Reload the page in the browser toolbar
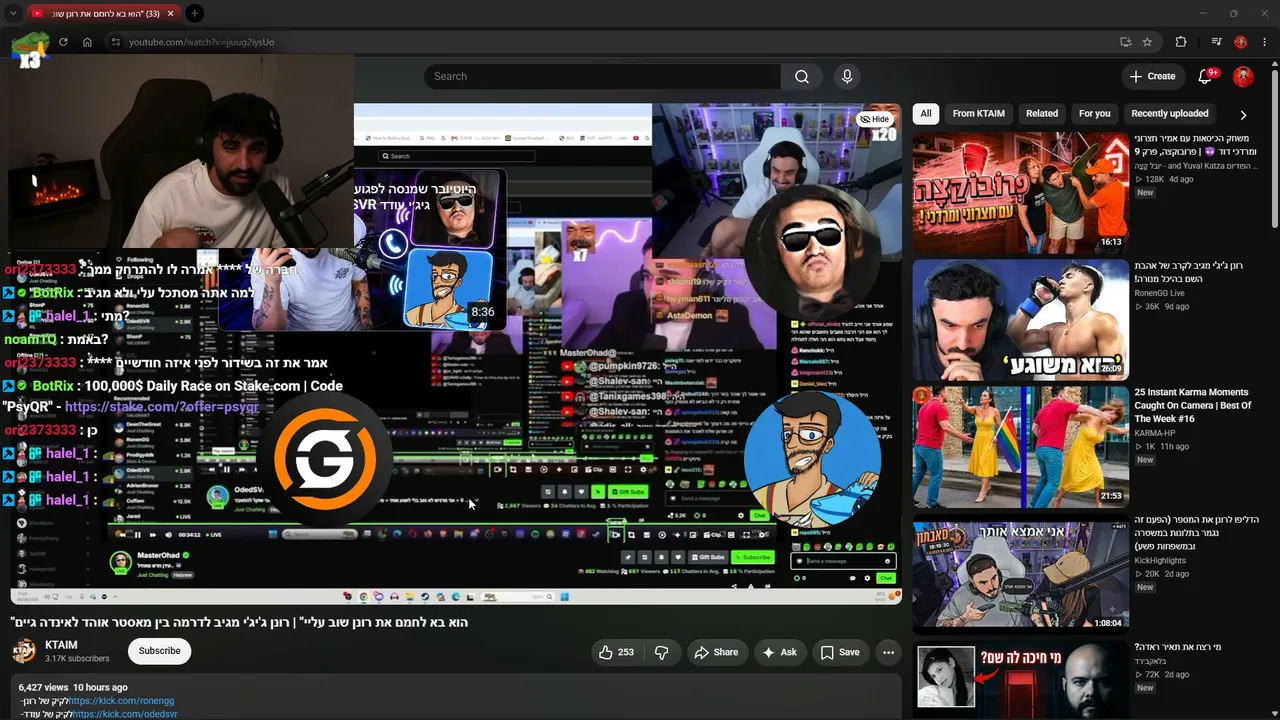This screenshot has width=1280, height=720. [63, 42]
